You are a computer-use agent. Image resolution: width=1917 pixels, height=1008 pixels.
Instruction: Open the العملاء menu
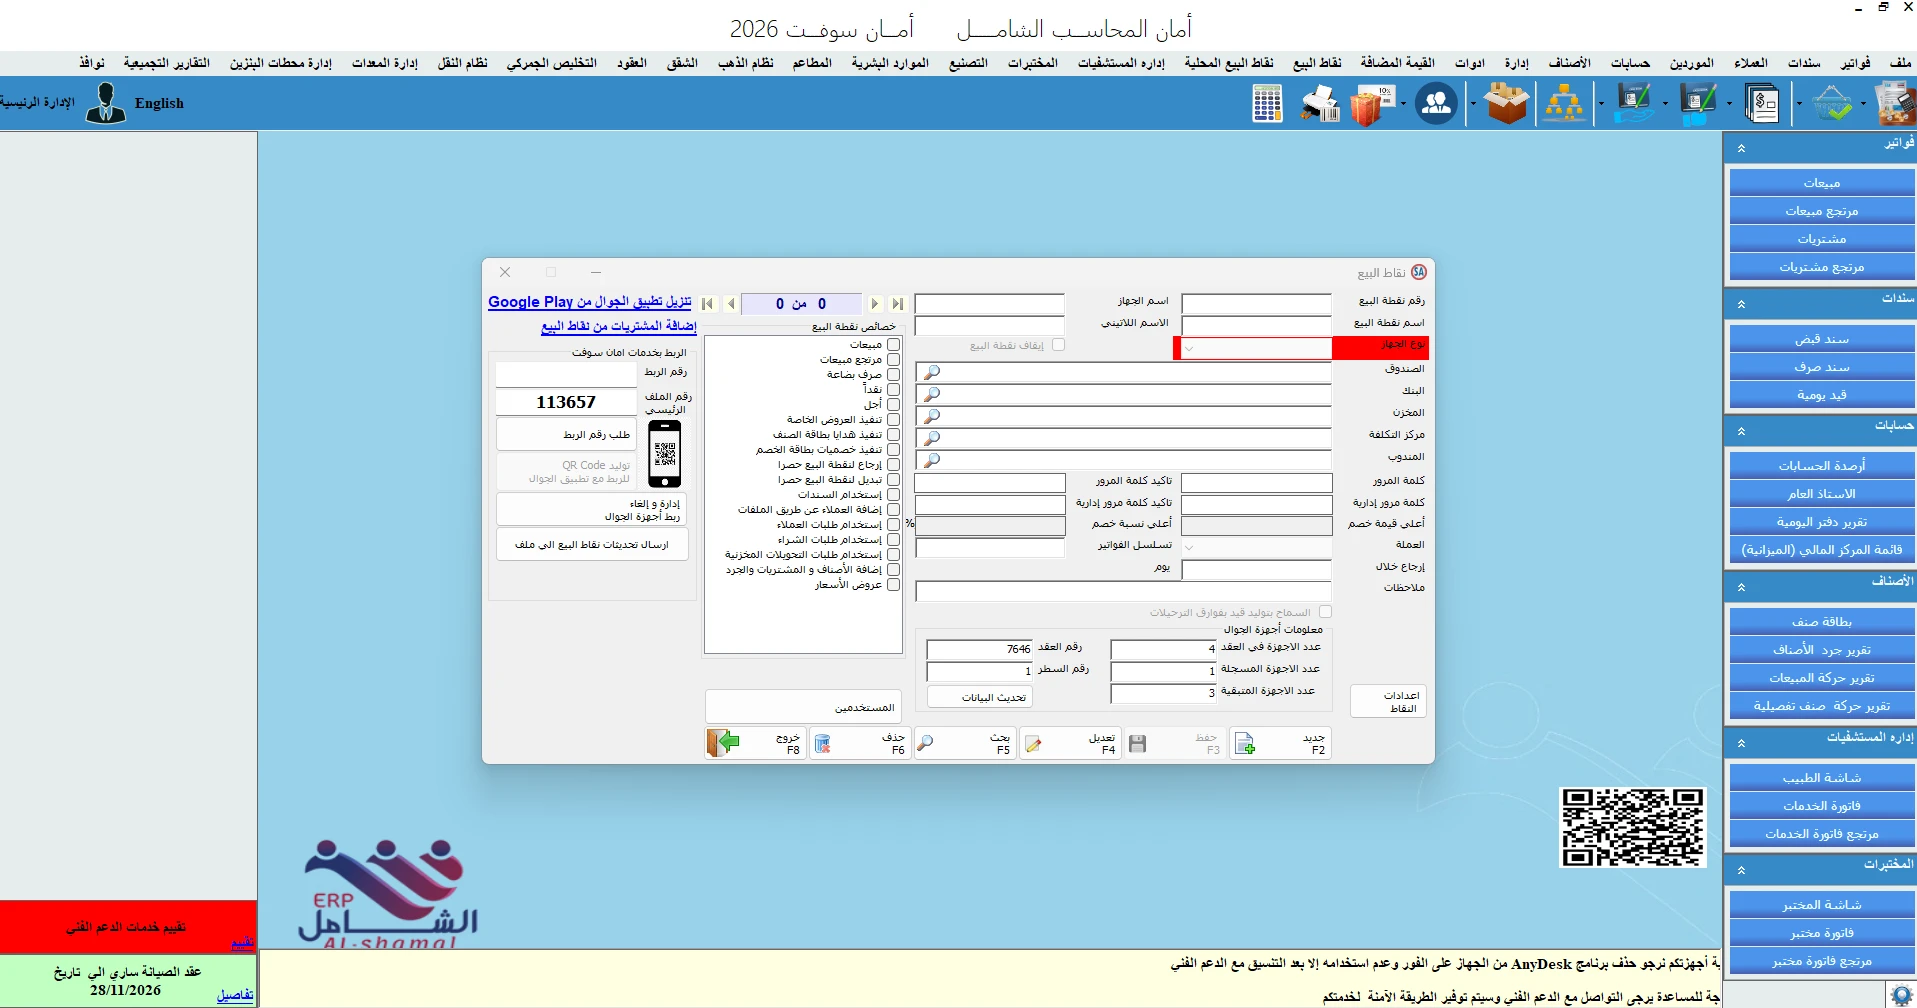(1750, 63)
